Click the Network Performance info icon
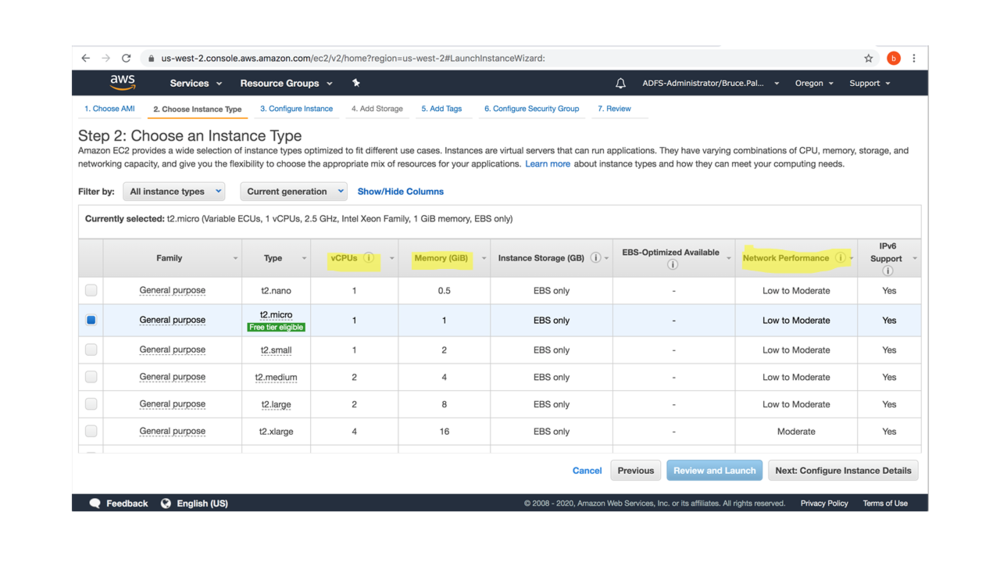The height and width of the screenshot is (563, 1000). 840,258
